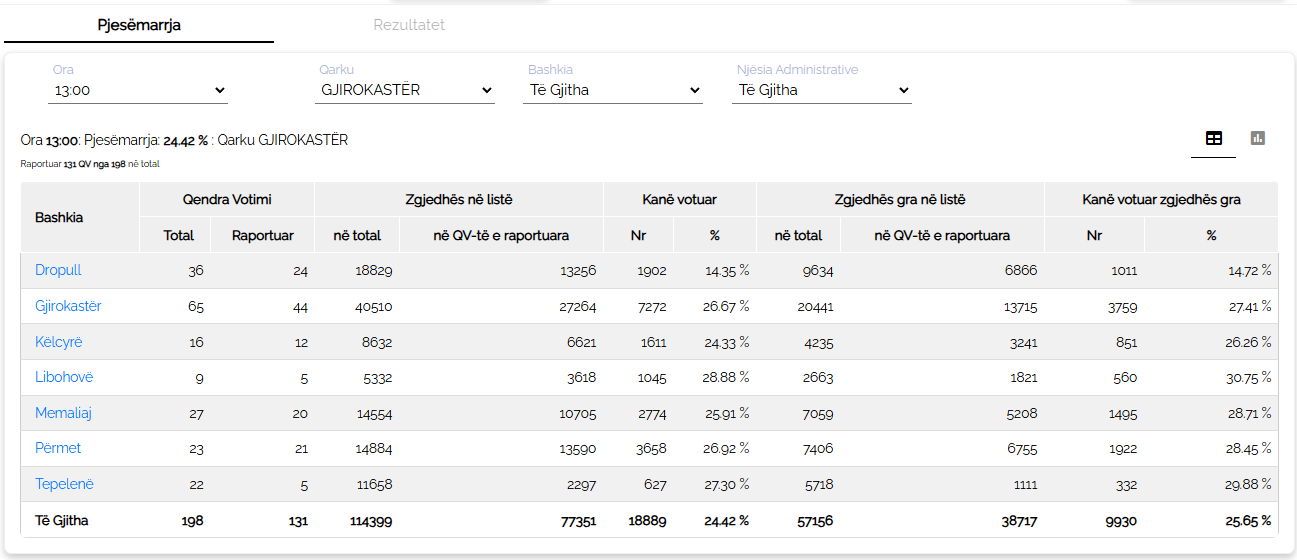Click Përmet reported voters 13590
The image size is (1297, 560).
577,449
